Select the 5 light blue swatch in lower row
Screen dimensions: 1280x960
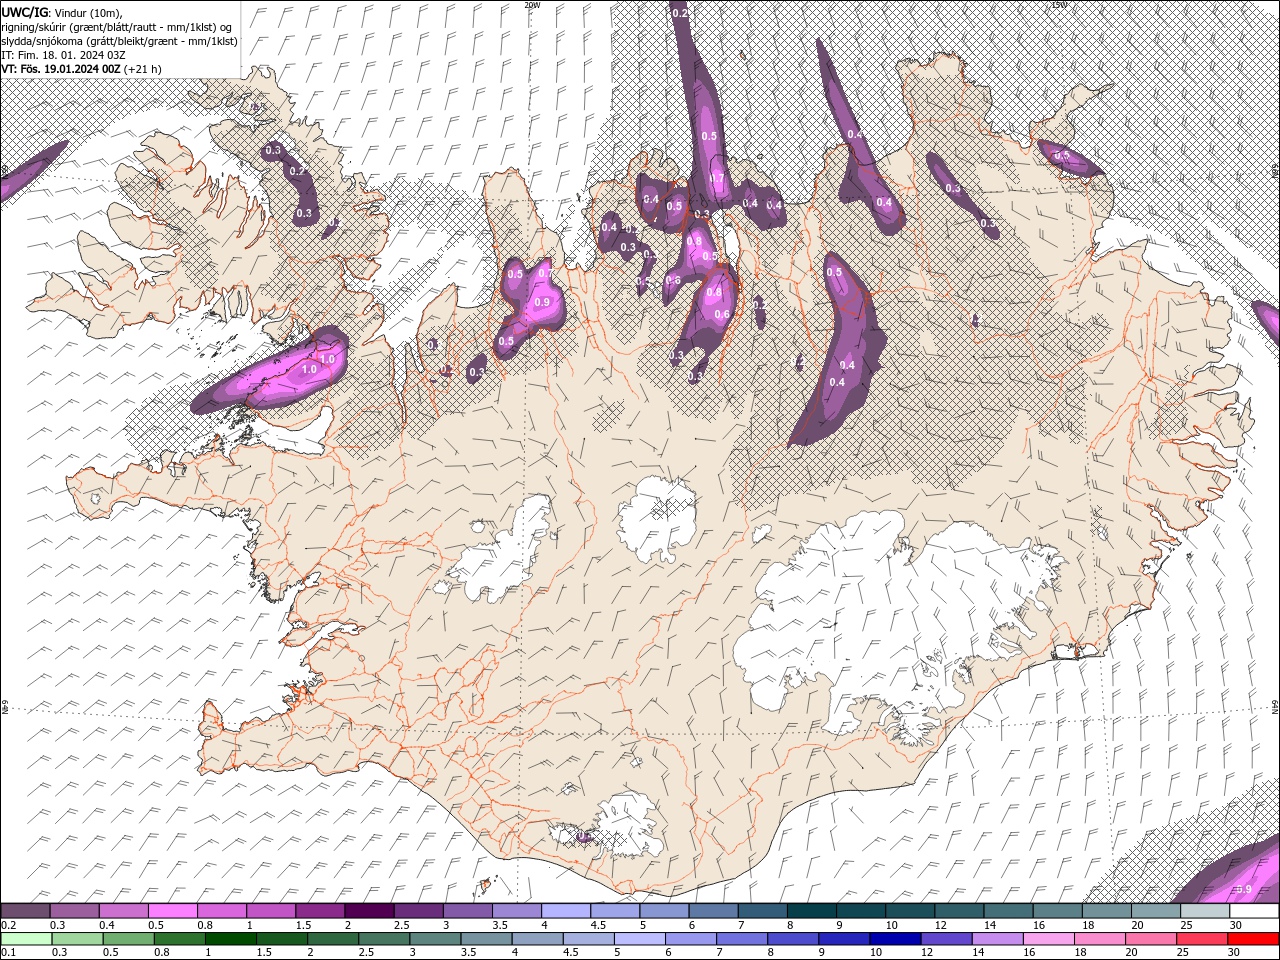point(639,939)
